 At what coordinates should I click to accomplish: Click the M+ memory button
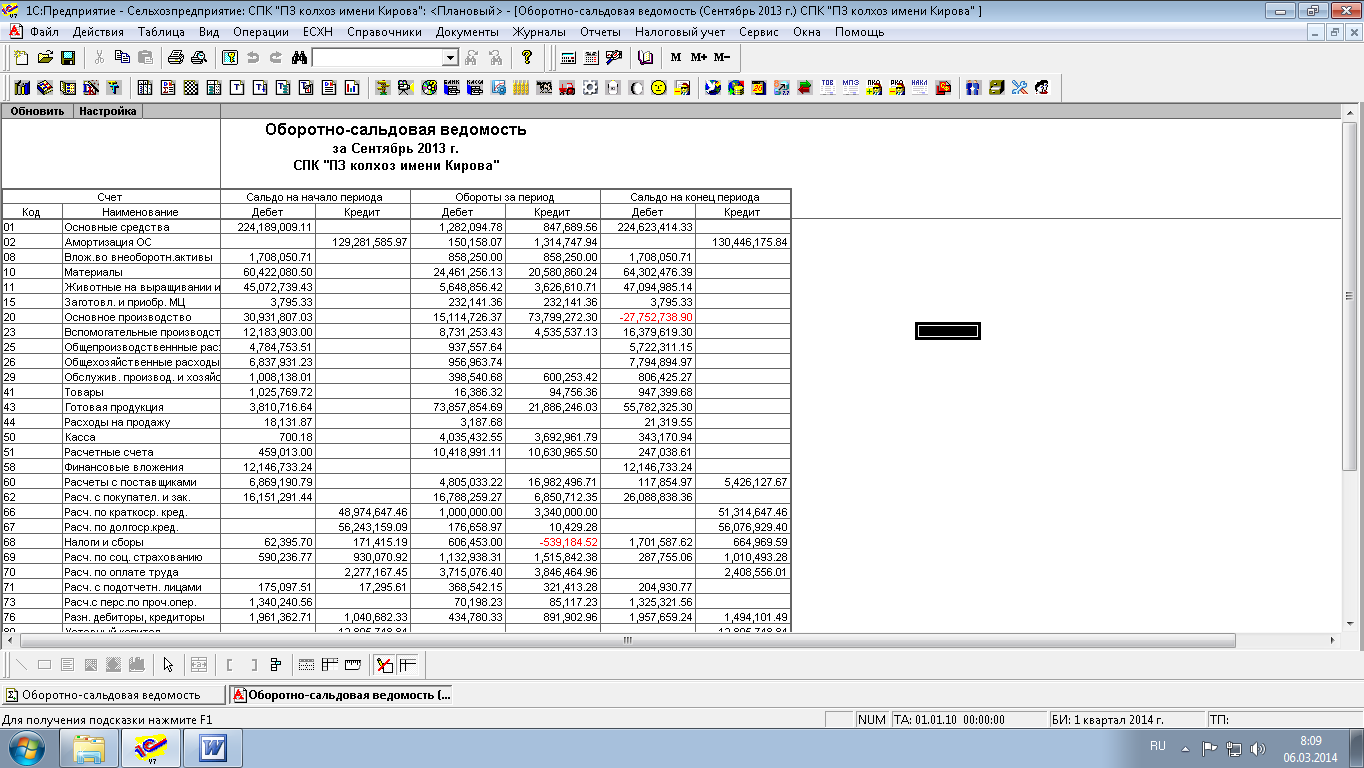pos(698,58)
